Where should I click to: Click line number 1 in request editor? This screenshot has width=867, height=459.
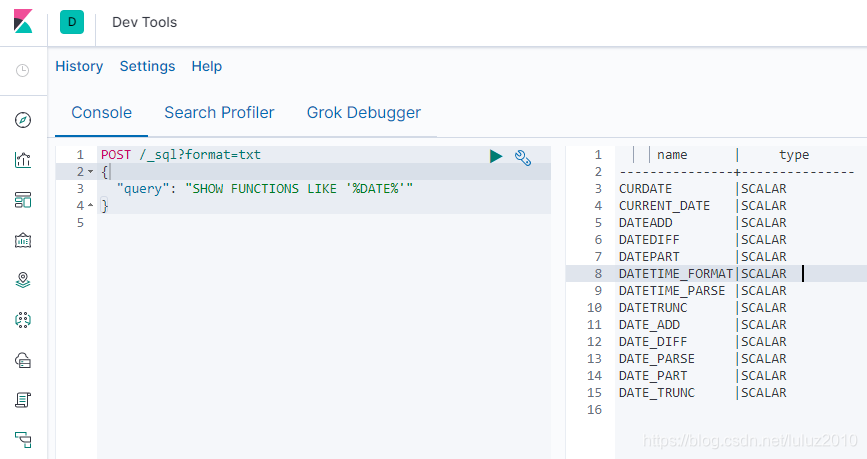(x=80, y=155)
